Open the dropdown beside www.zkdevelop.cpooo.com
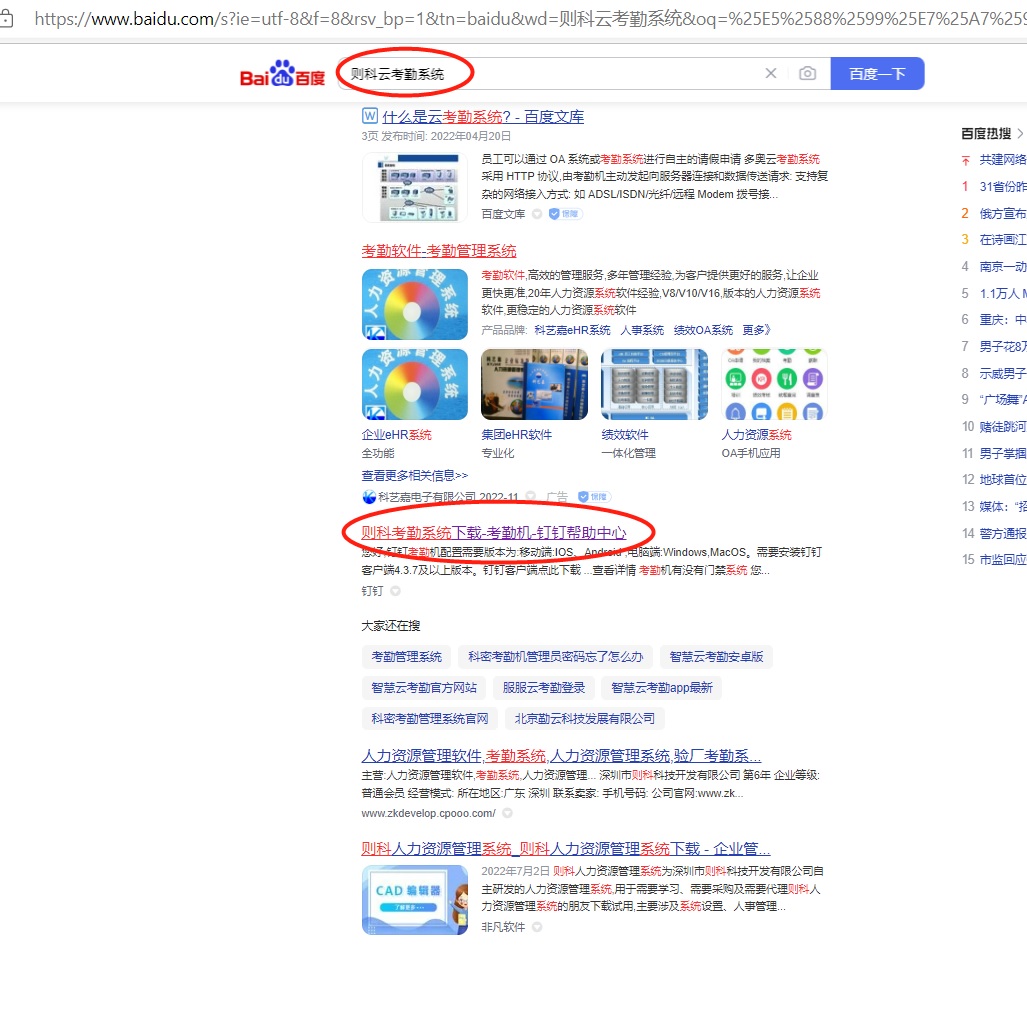The image size is (1027, 1033). pyautogui.click(x=507, y=813)
